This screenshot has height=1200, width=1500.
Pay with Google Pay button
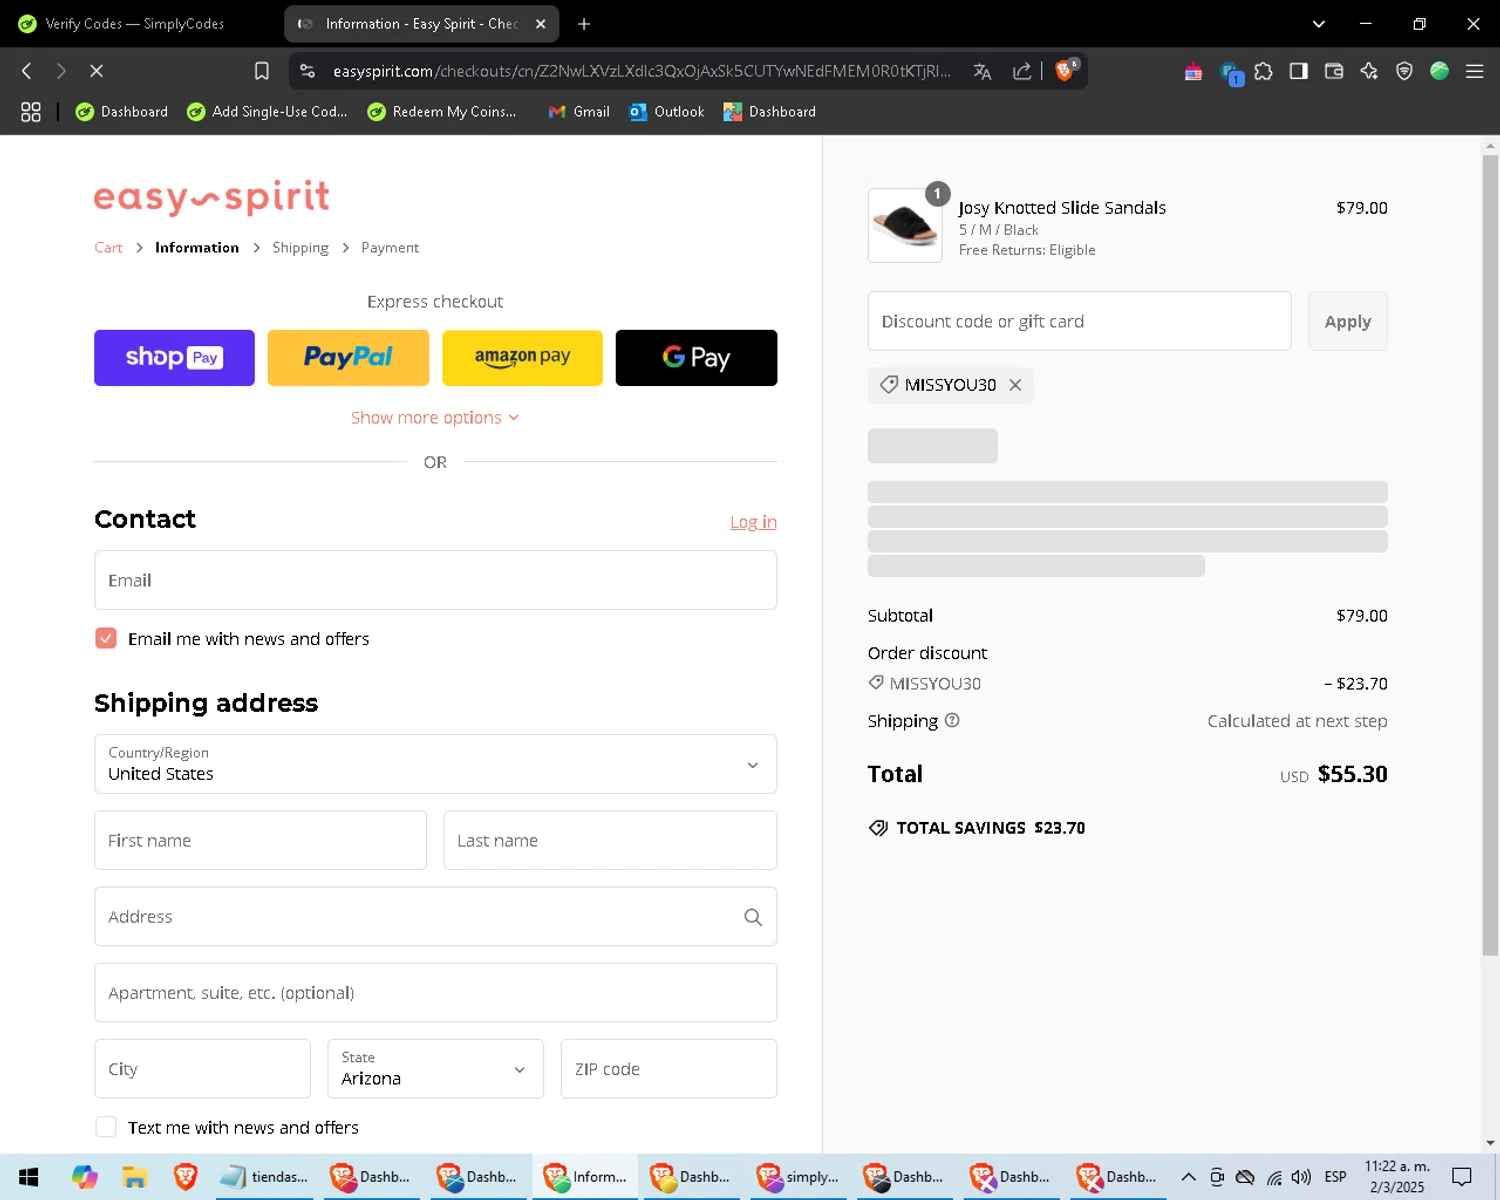coord(696,358)
